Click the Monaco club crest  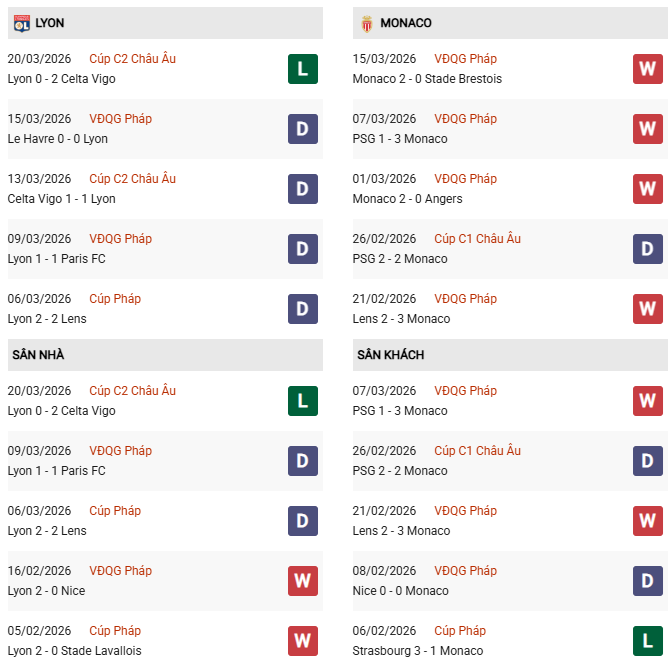click(x=366, y=22)
